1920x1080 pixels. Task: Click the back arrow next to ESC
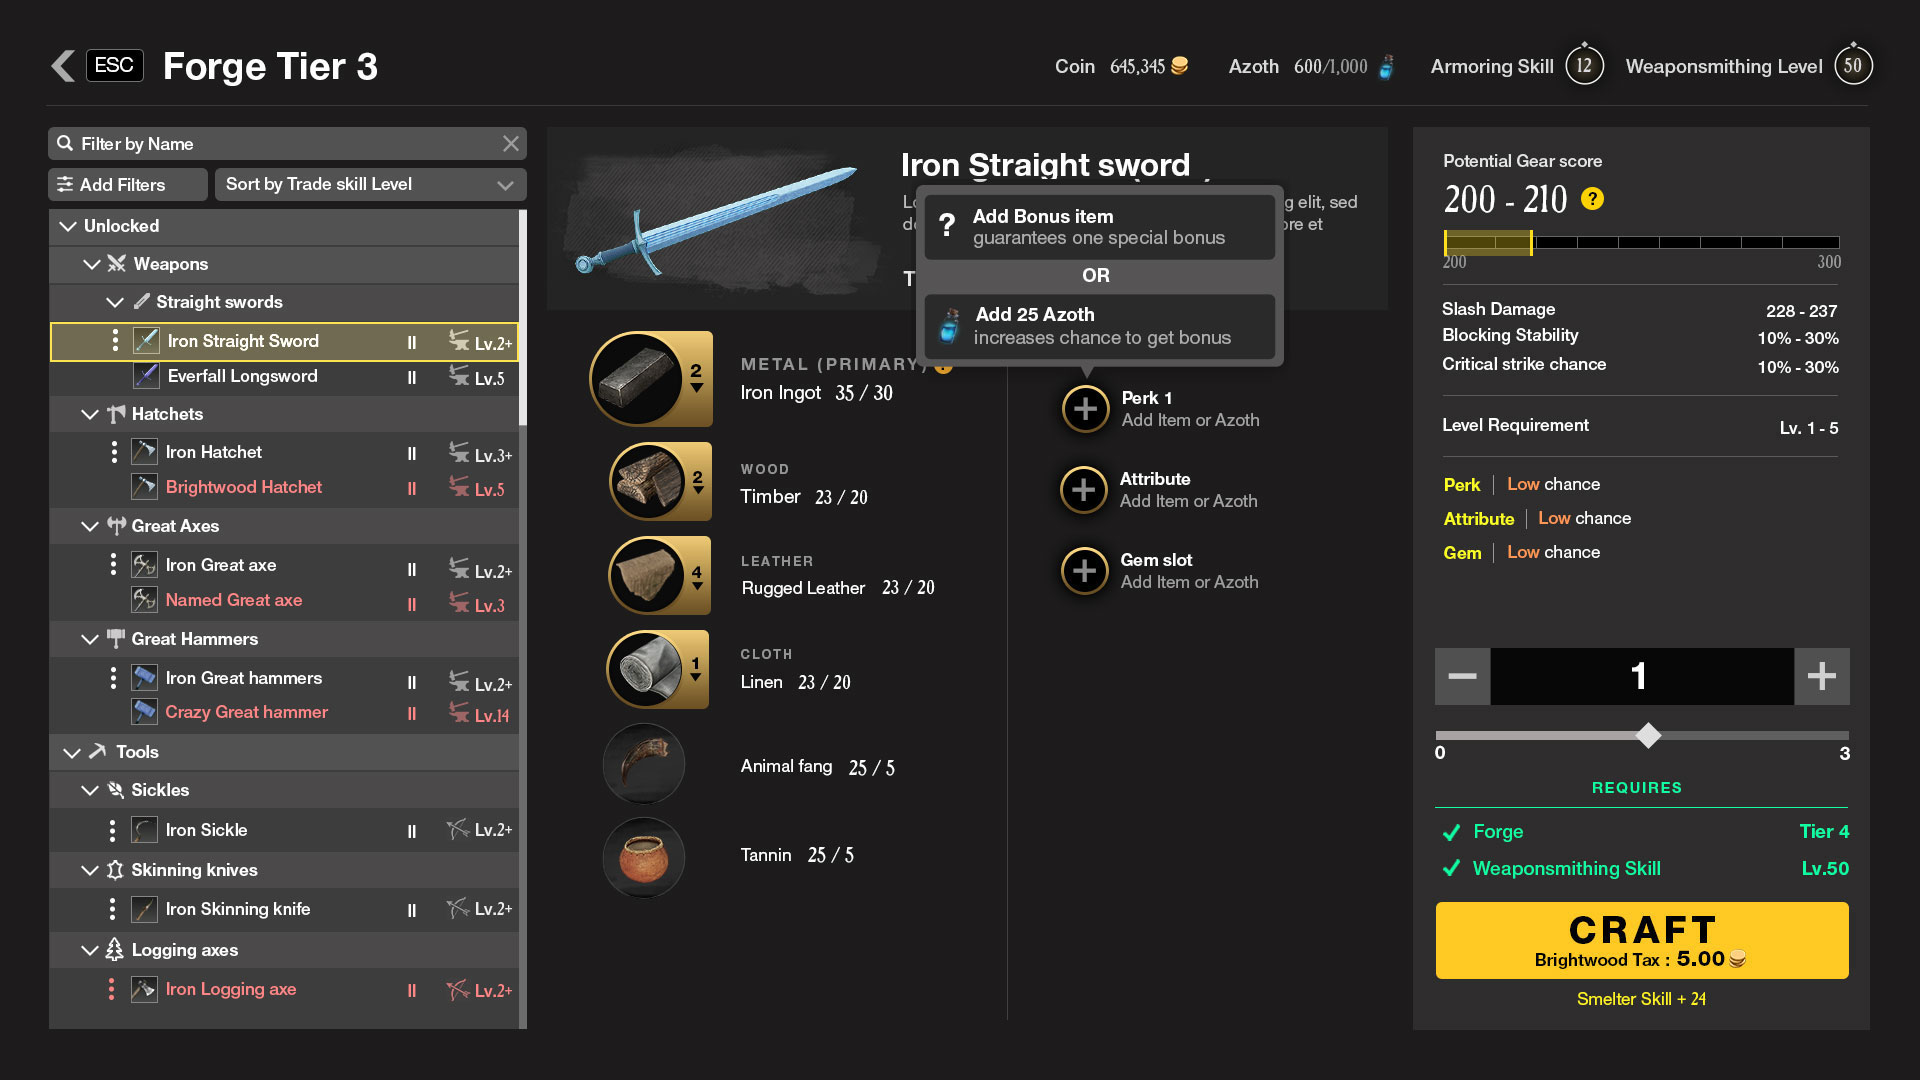[x=63, y=66]
